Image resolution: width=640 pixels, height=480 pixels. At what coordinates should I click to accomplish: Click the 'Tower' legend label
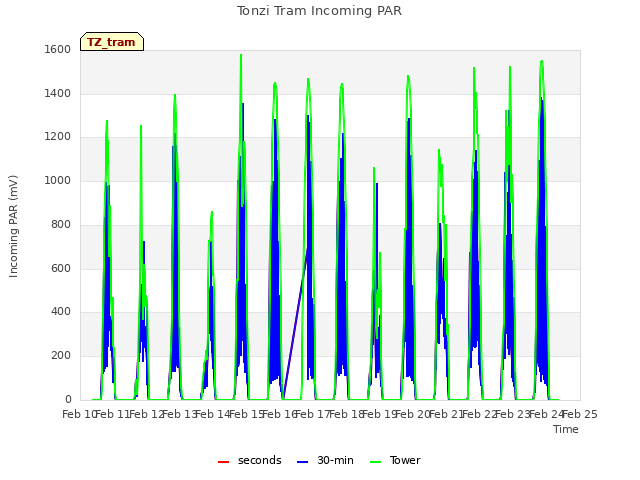[x=405, y=460]
